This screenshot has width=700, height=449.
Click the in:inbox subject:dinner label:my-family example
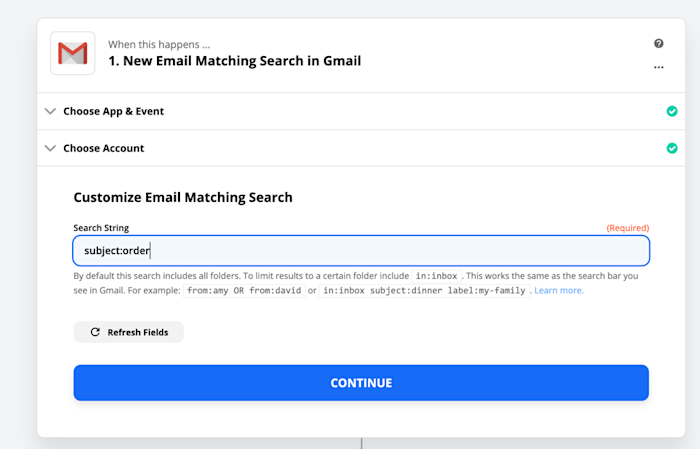424,291
